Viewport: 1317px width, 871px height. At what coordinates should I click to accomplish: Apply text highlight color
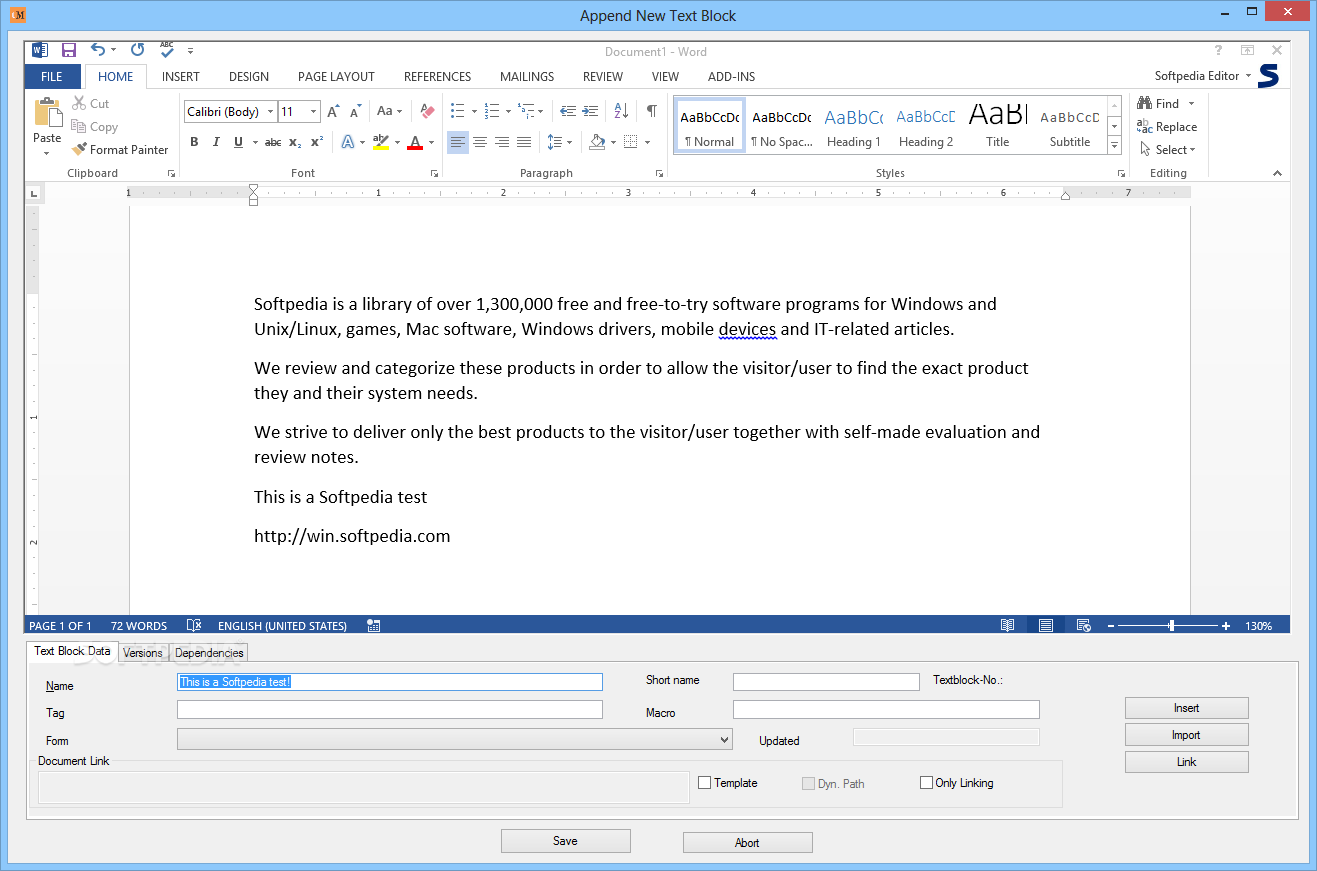[x=380, y=142]
